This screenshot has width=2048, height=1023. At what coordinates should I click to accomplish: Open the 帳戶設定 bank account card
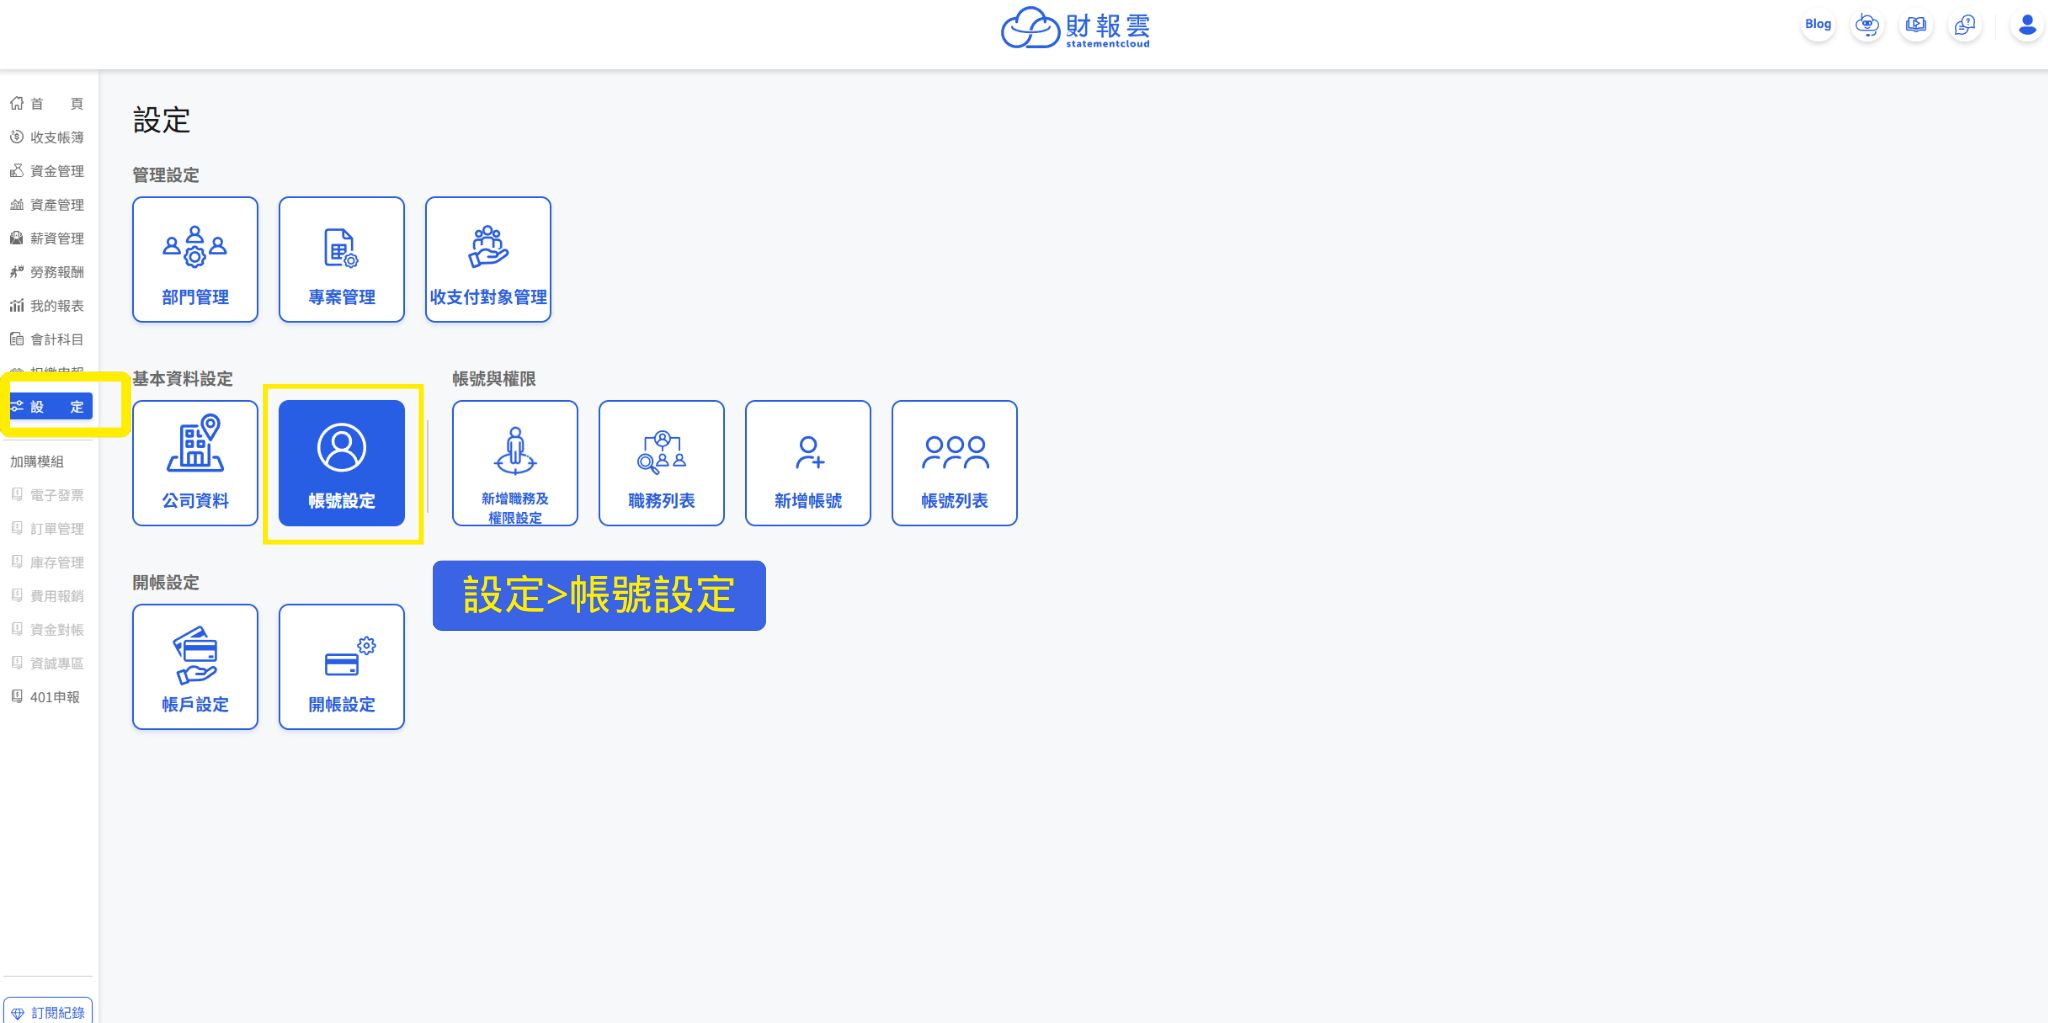click(195, 667)
